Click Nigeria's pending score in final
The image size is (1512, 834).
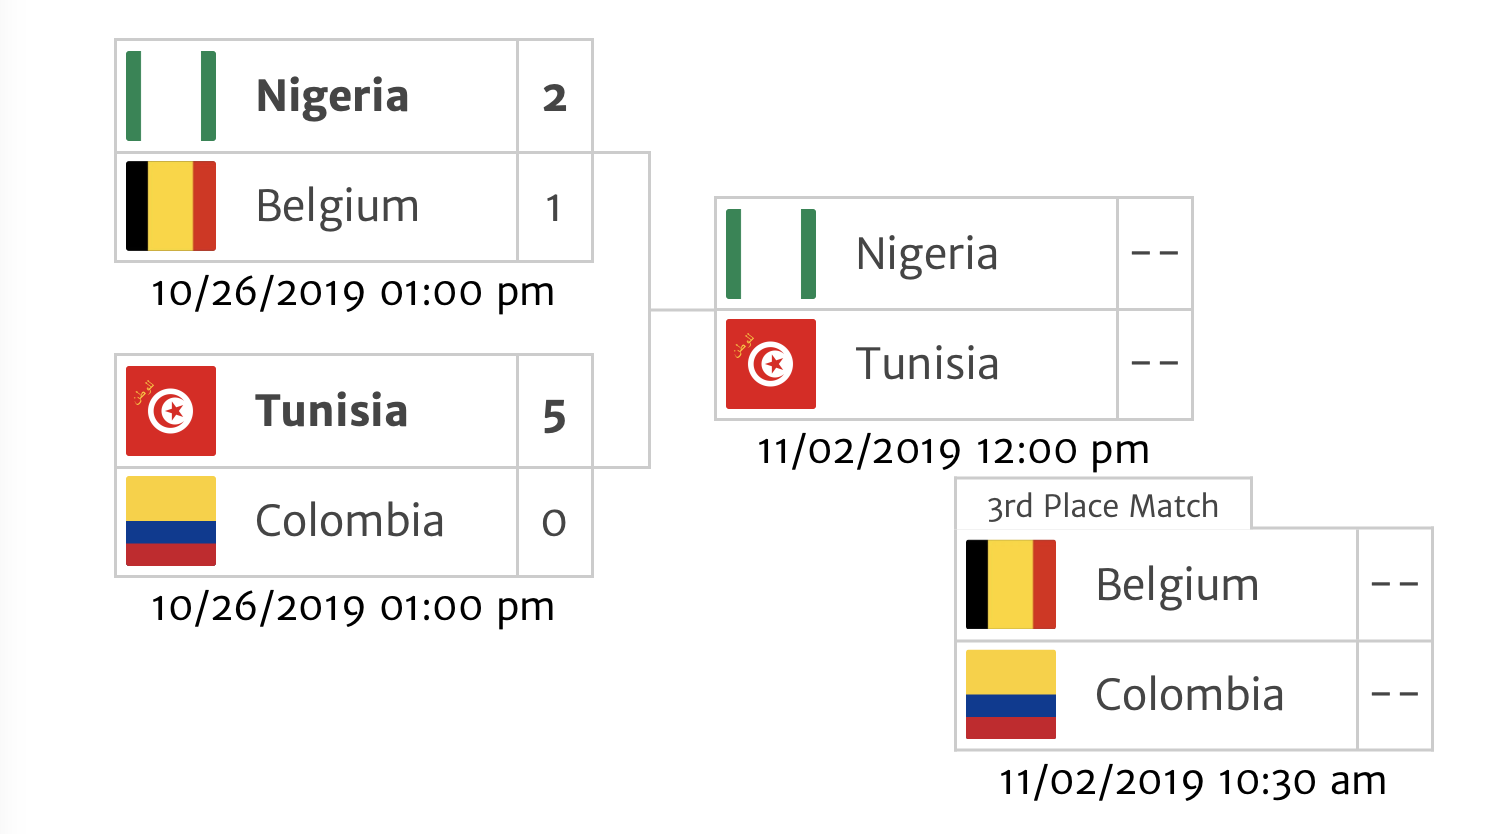coord(1155,254)
